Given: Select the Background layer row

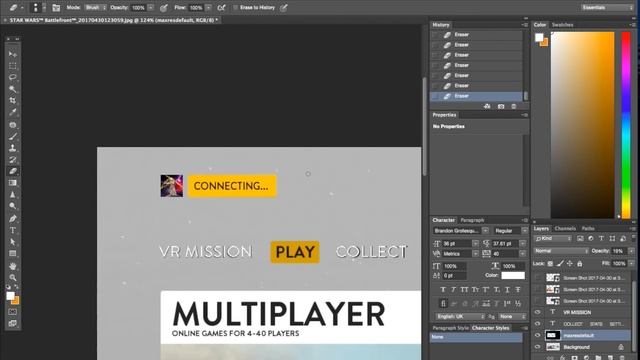Looking at the screenshot, I should click(582, 347).
